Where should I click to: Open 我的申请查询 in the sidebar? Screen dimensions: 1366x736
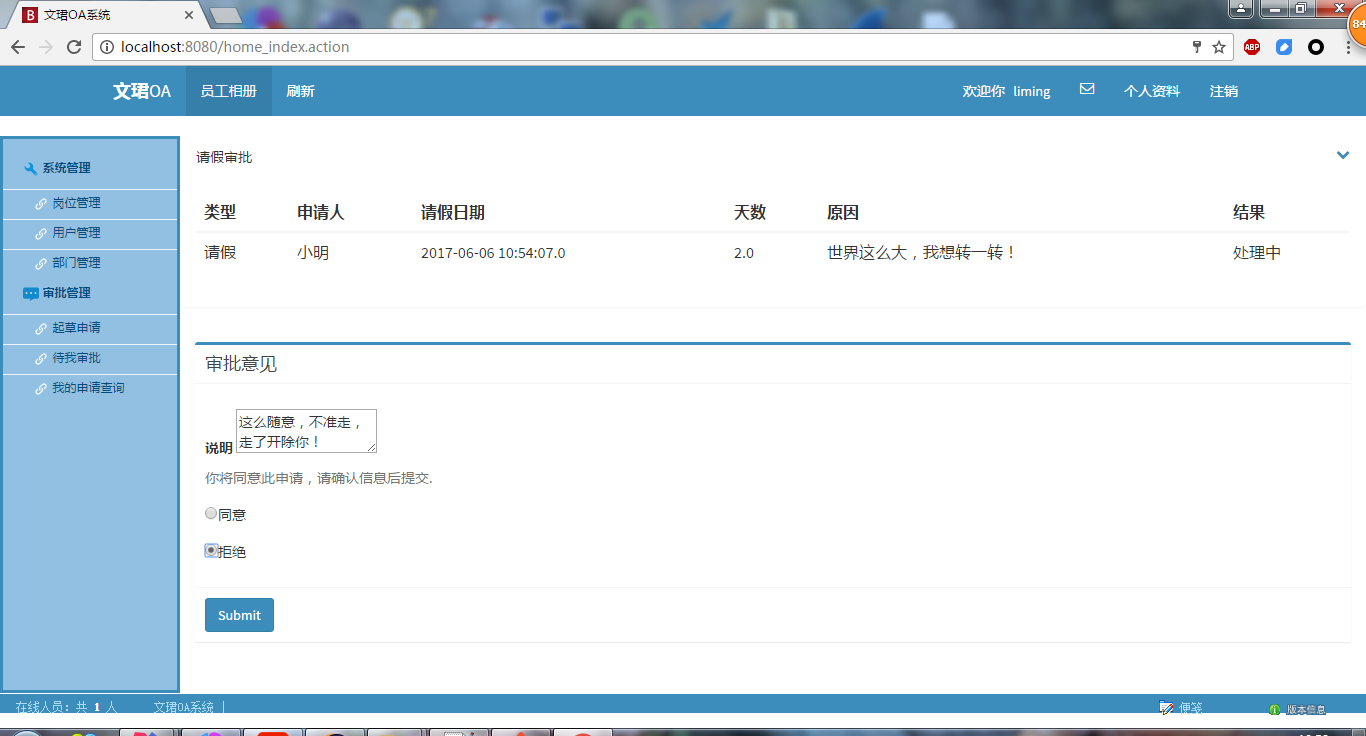coord(88,388)
